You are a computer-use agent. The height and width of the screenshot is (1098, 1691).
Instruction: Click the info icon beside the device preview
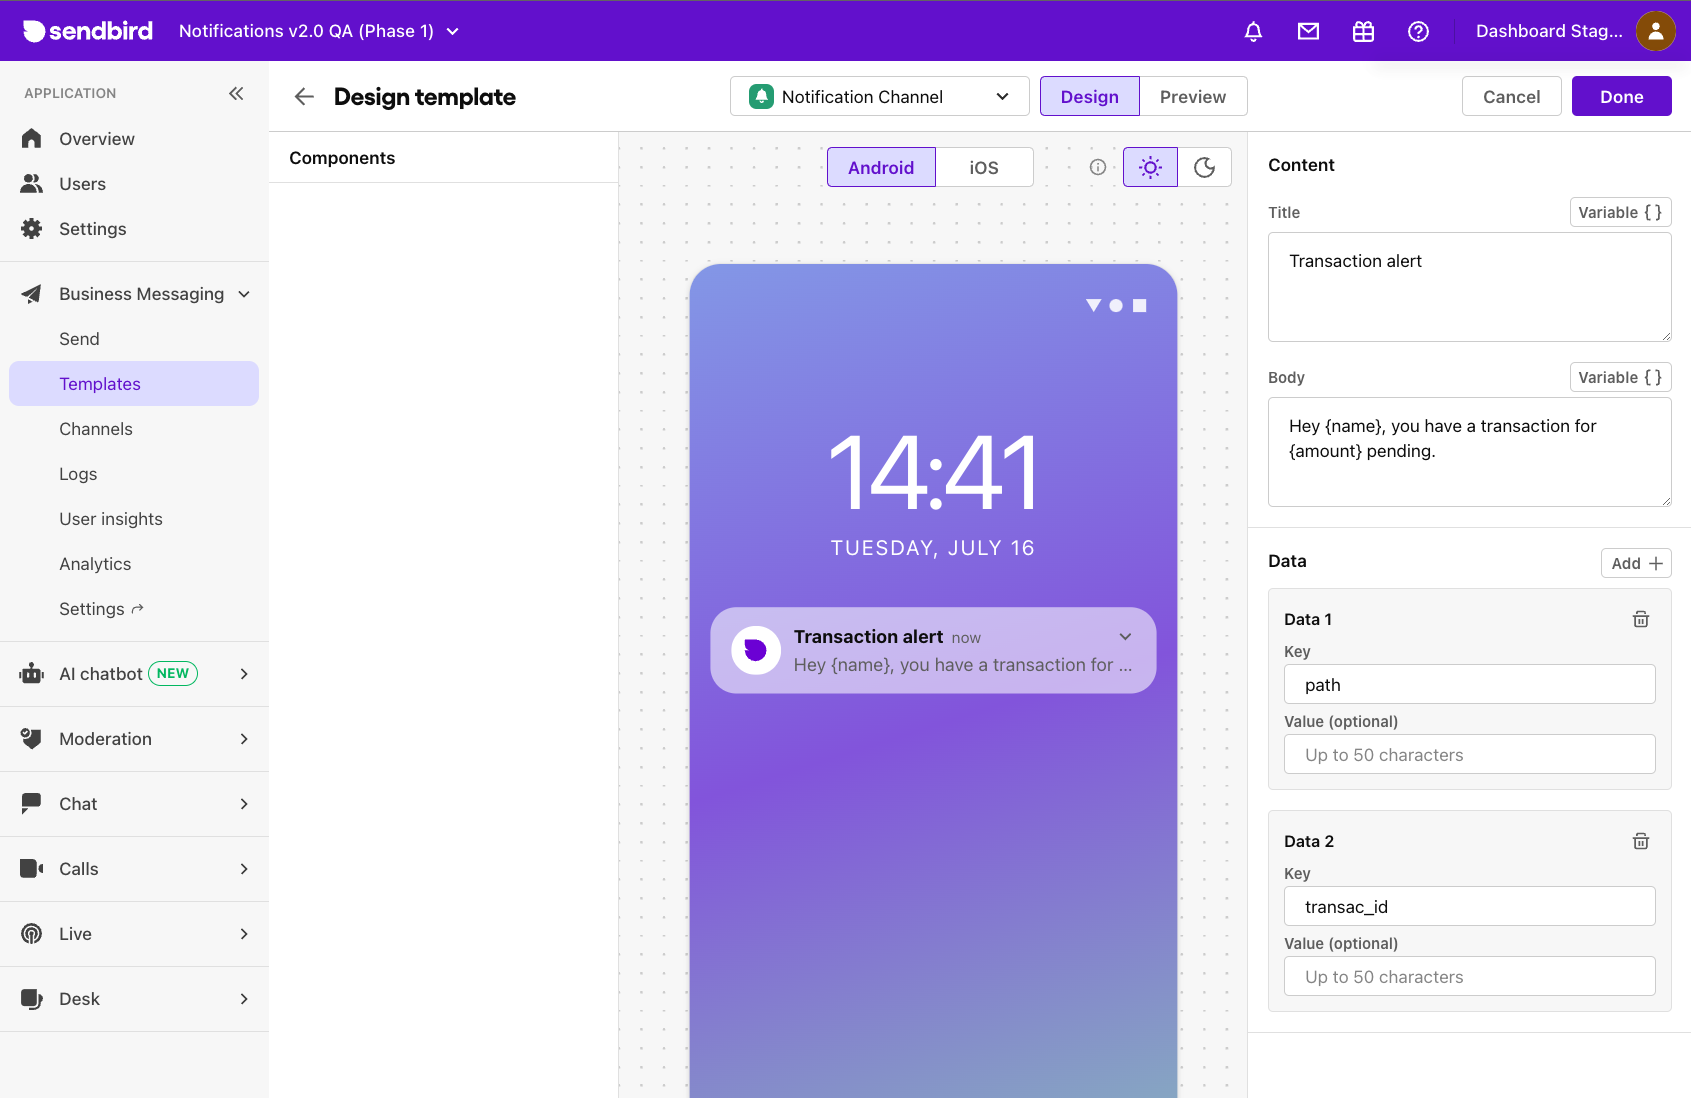[x=1097, y=167]
